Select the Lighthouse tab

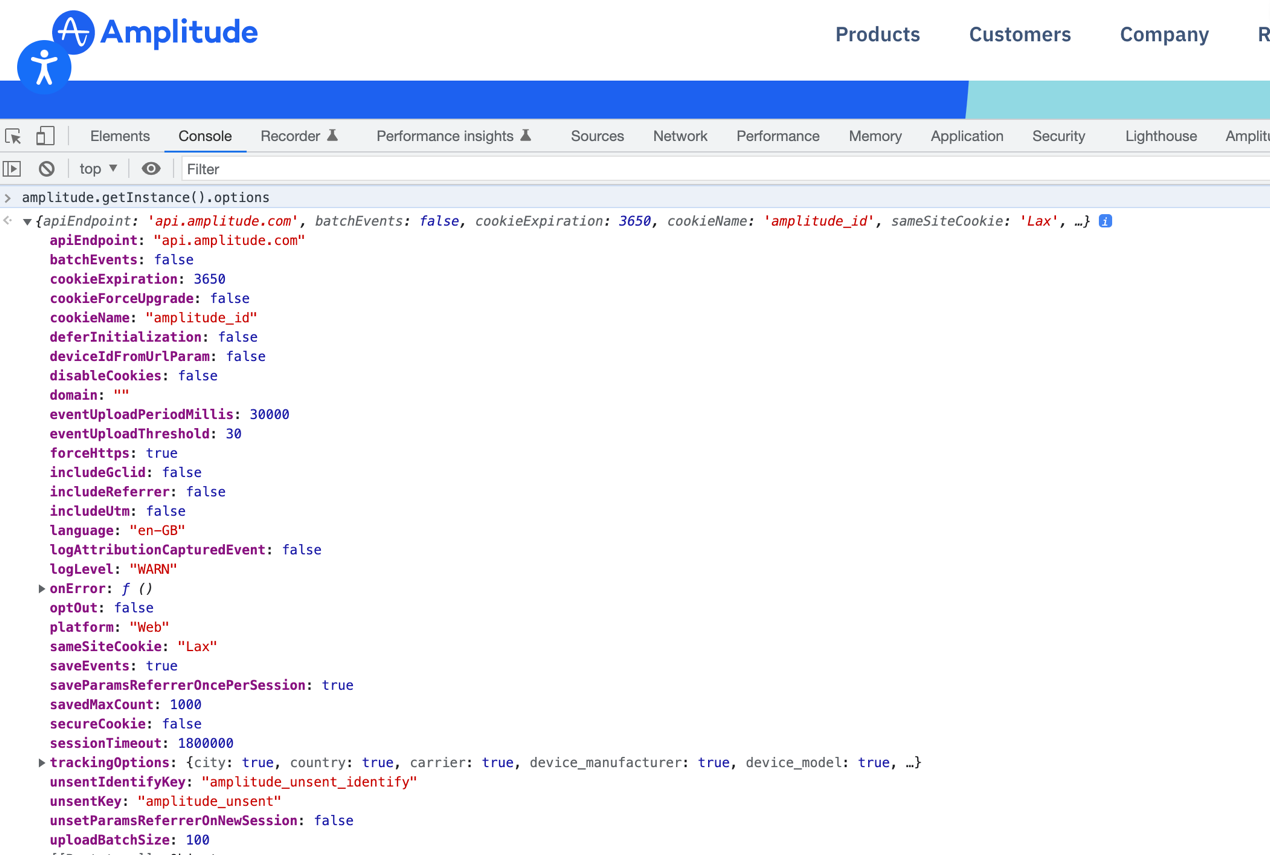point(1160,136)
